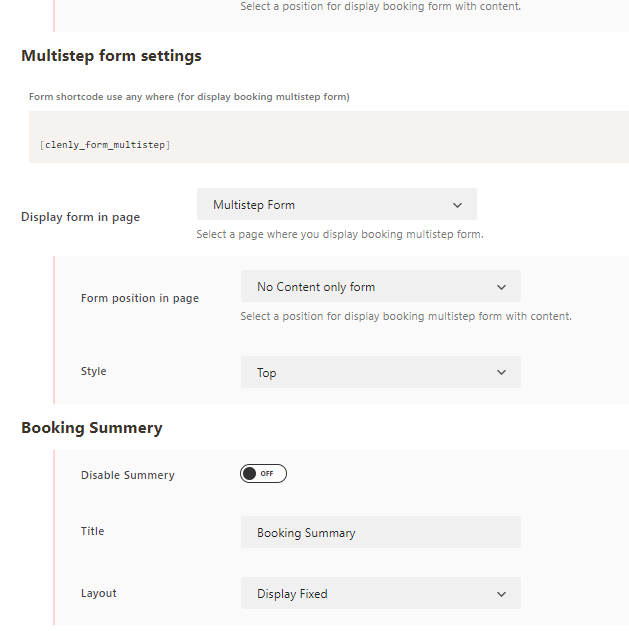Click the clenly_form_multistep shortcode text
This screenshot has height=631, width=629.
[x=105, y=145]
